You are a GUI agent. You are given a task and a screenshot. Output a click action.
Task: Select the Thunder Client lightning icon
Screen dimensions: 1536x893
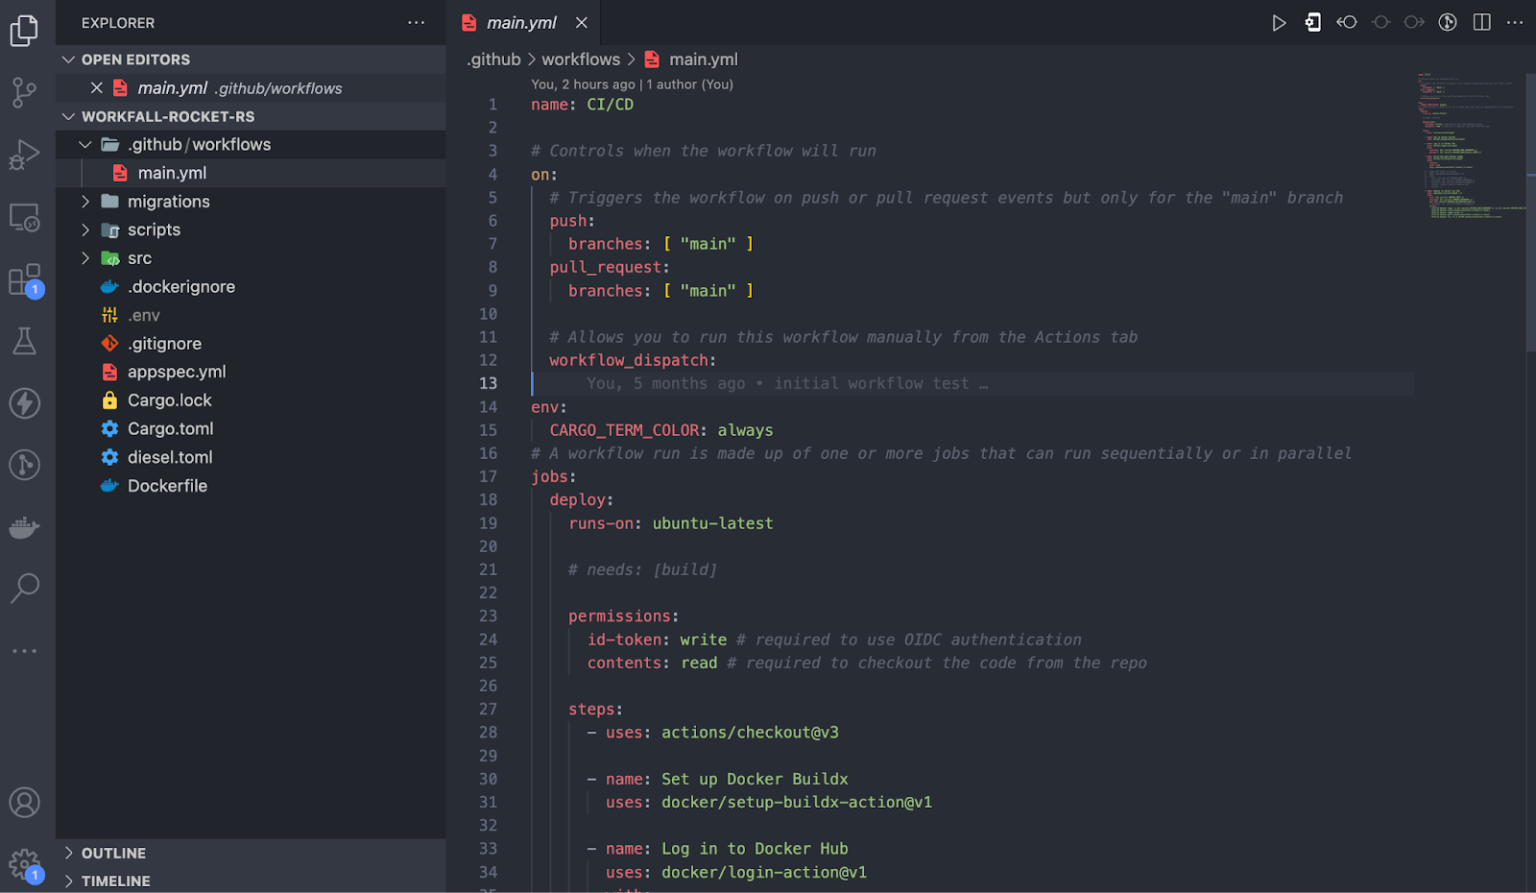pyautogui.click(x=25, y=403)
